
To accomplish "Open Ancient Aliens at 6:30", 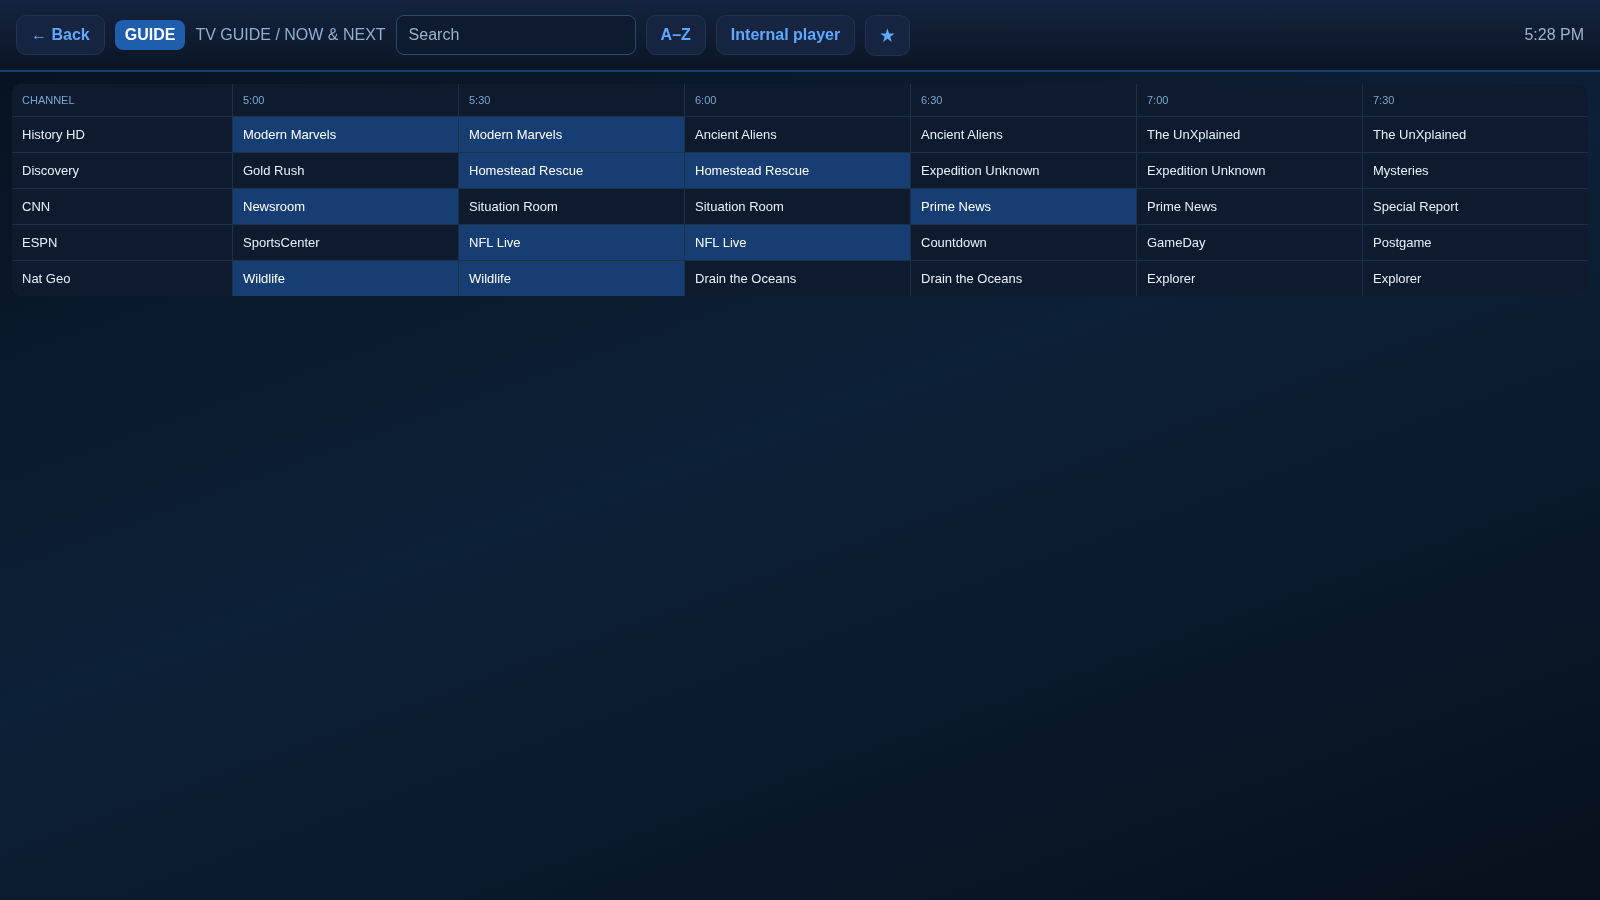I will [x=1023, y=135].
